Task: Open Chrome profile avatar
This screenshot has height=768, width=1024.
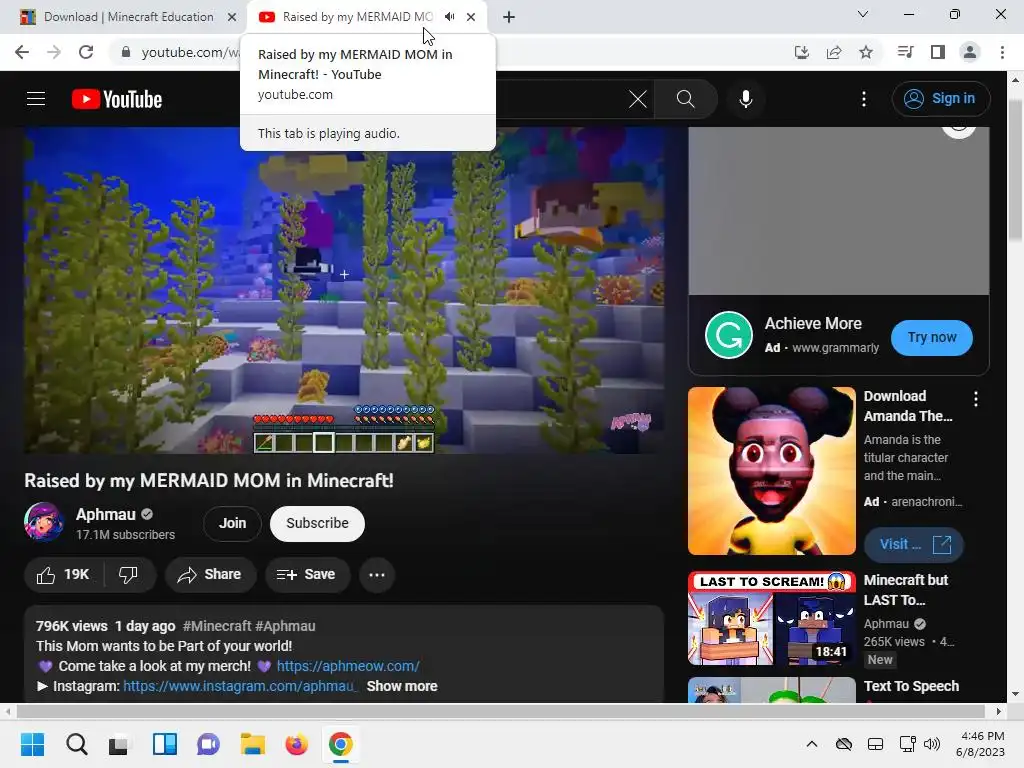Action: [x=970, y=52]
